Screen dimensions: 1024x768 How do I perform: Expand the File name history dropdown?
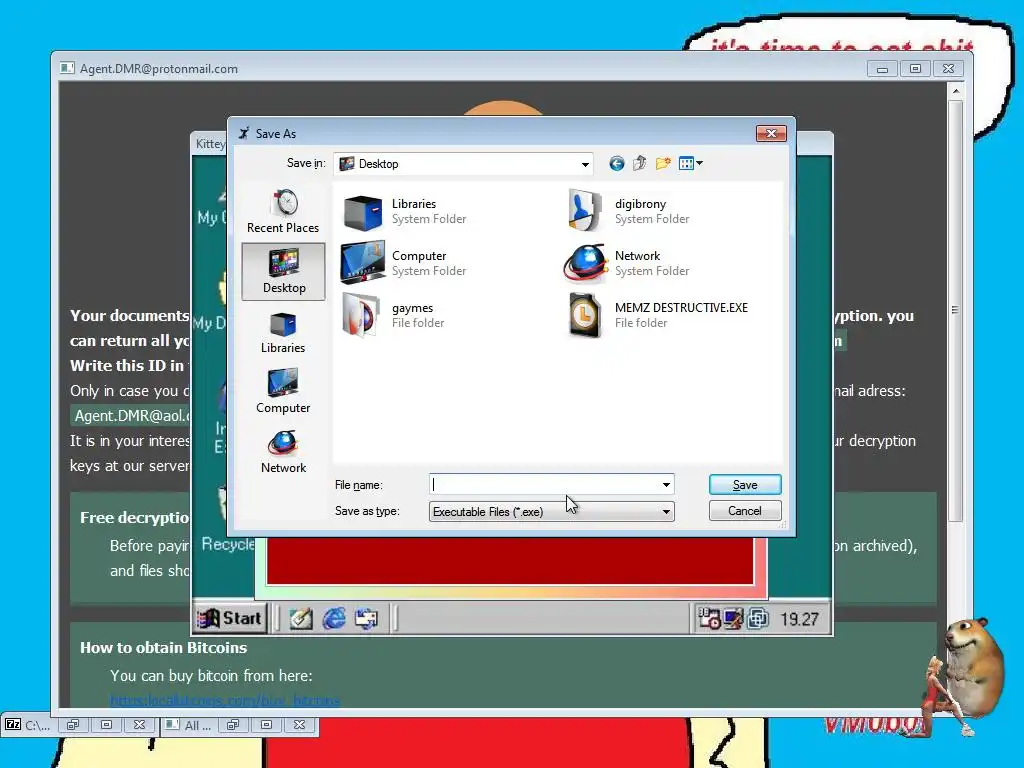point(666,485)
